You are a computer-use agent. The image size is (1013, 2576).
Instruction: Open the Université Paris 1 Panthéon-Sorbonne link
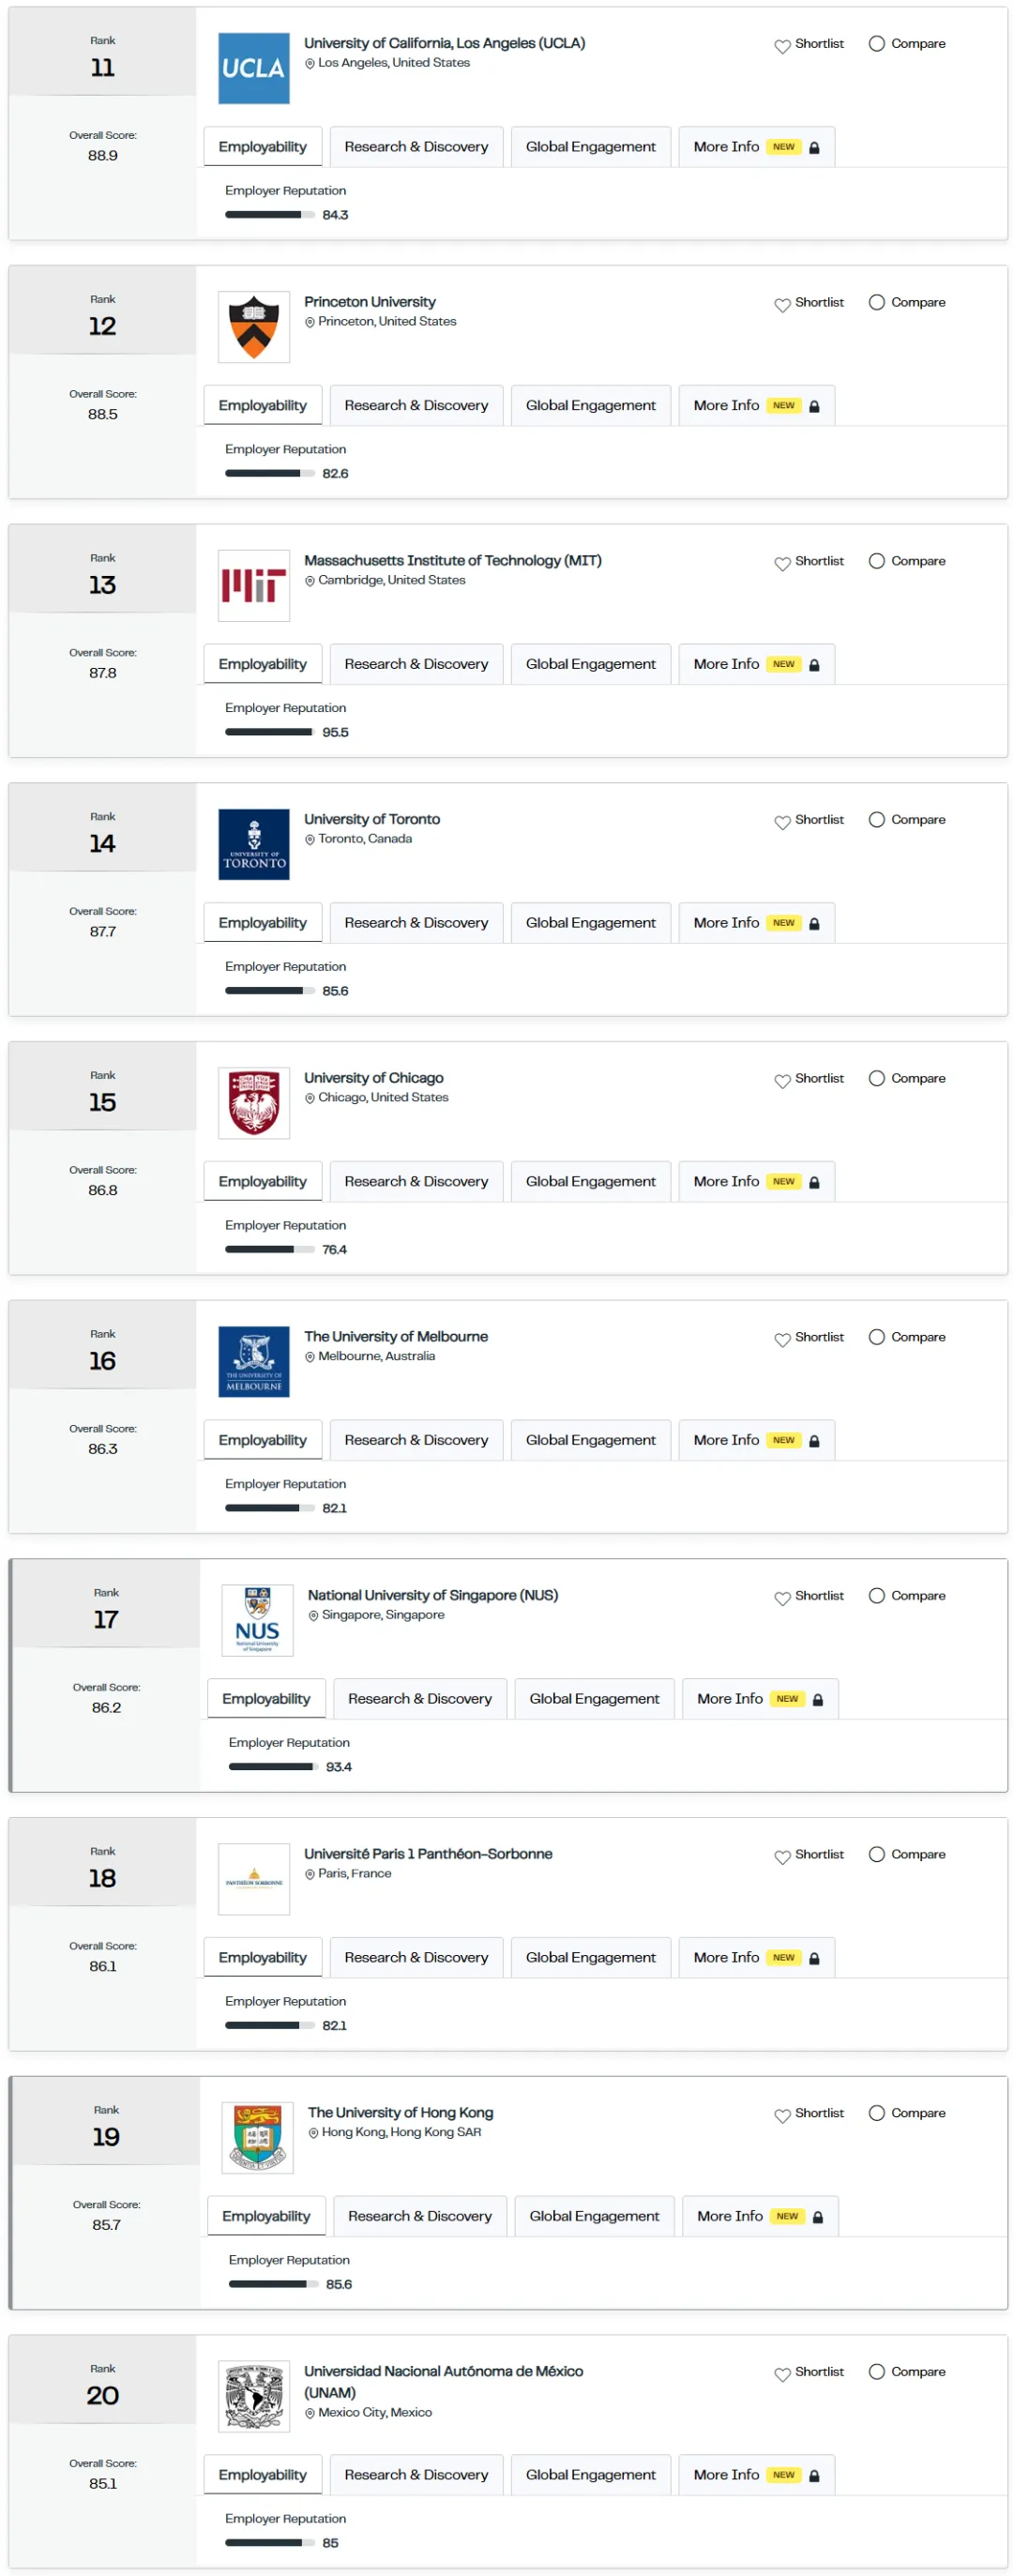[x=428, y=1853]
